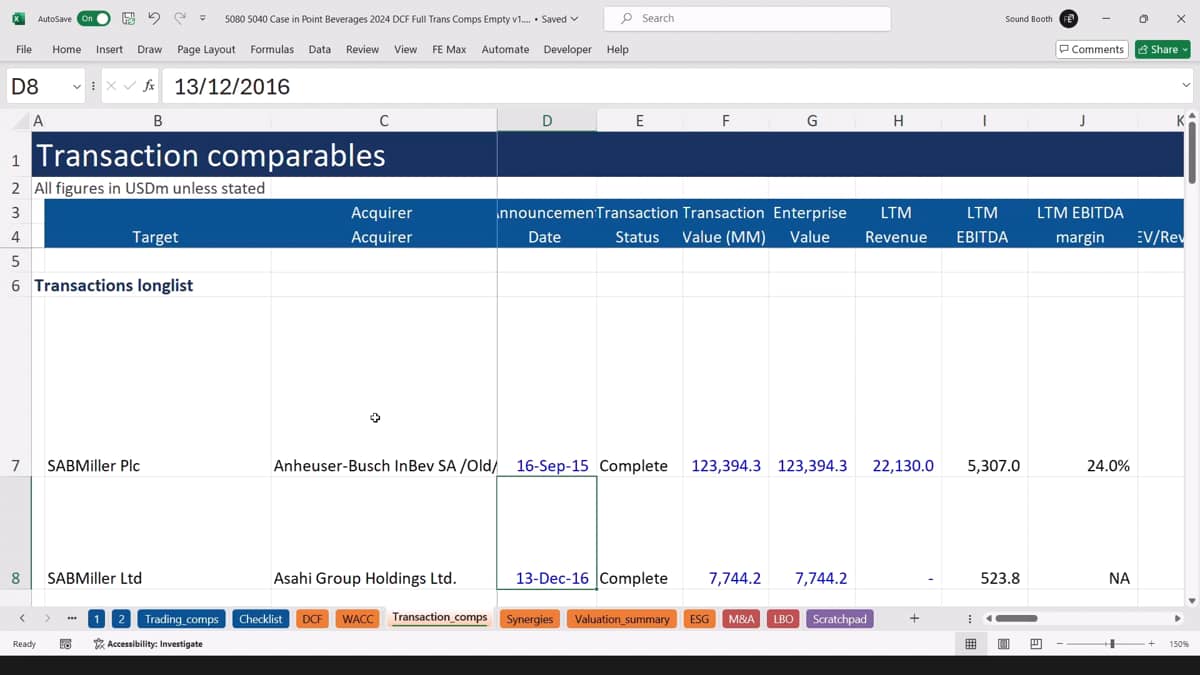This screenshot has height=675, width=1200.
Task: Switch to the Scratchpad sheet tab
Action: [840, 619]
